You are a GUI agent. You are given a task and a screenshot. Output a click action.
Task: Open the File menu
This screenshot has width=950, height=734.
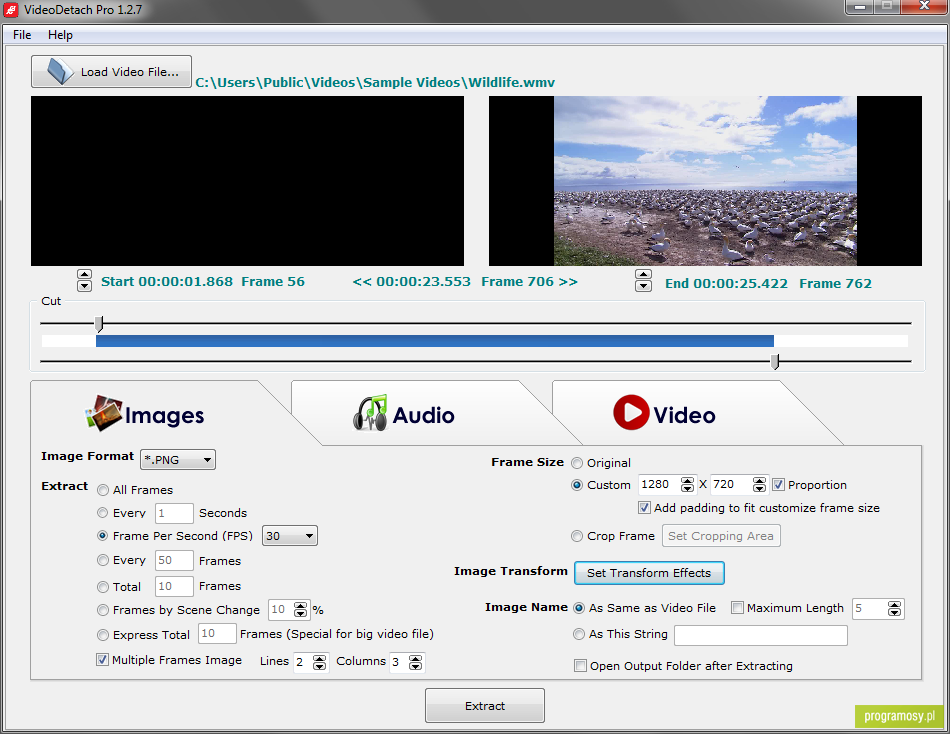tap(22, 35)
